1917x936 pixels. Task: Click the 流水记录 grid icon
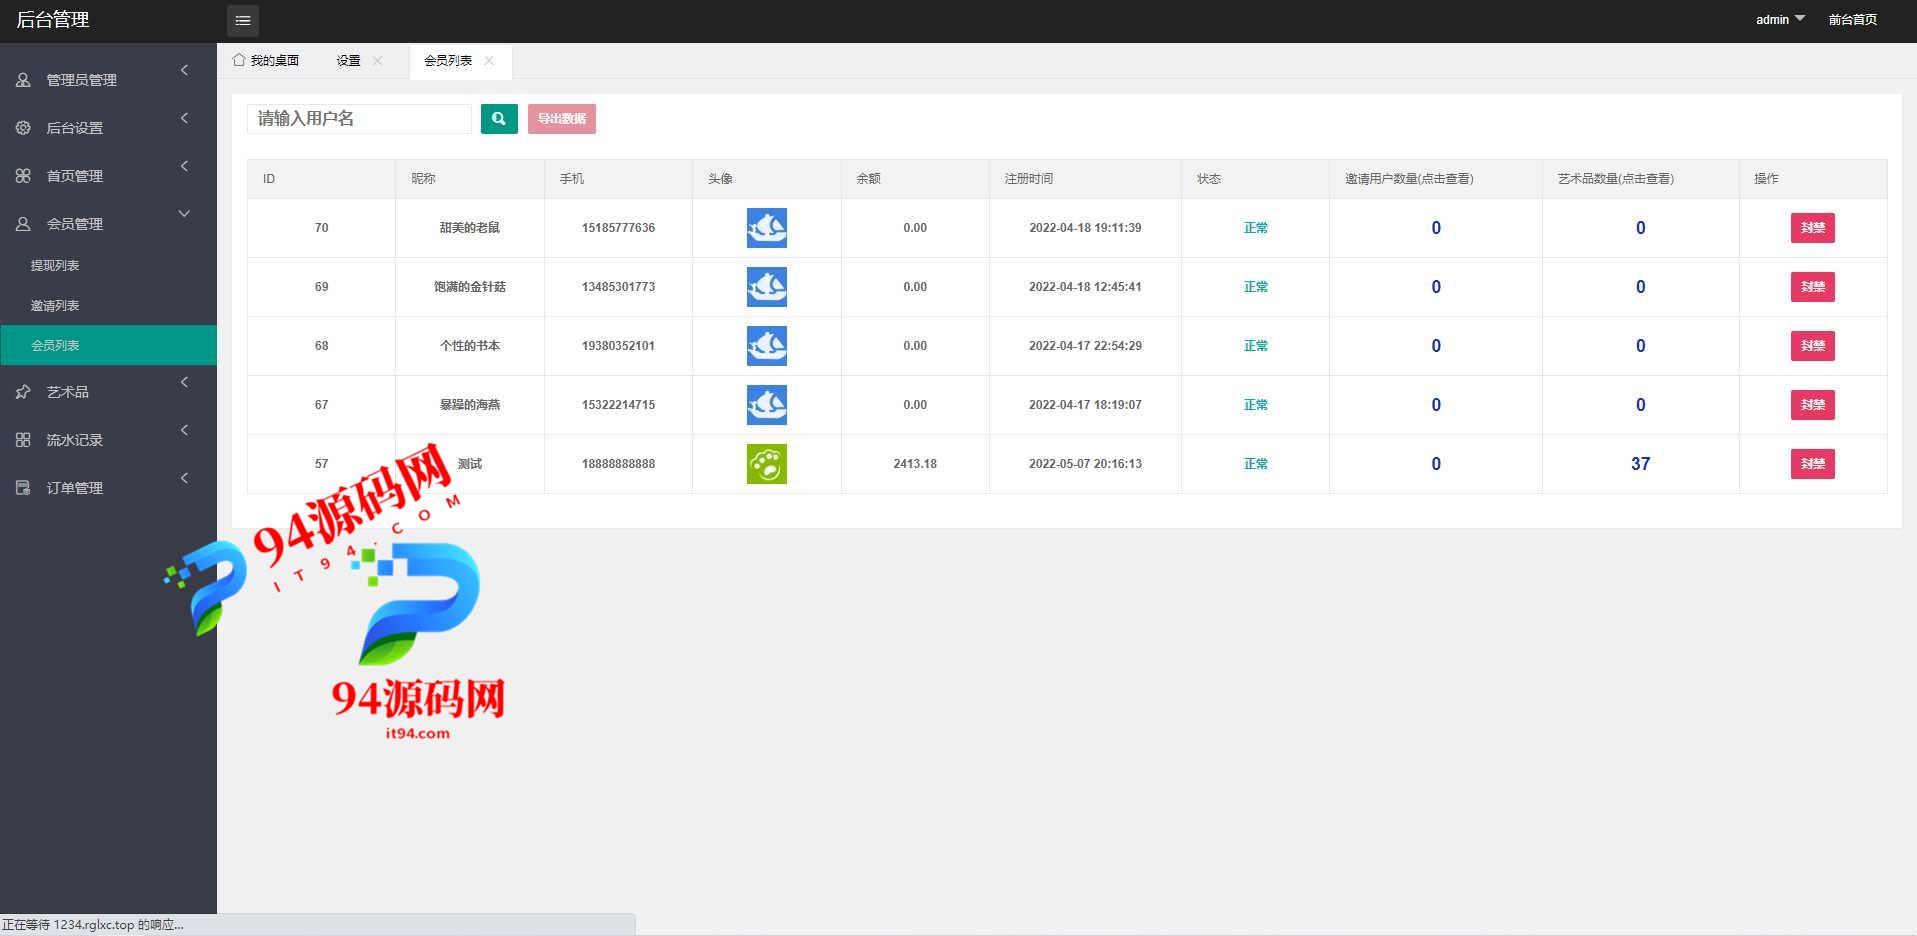click(x=23, y=440)
